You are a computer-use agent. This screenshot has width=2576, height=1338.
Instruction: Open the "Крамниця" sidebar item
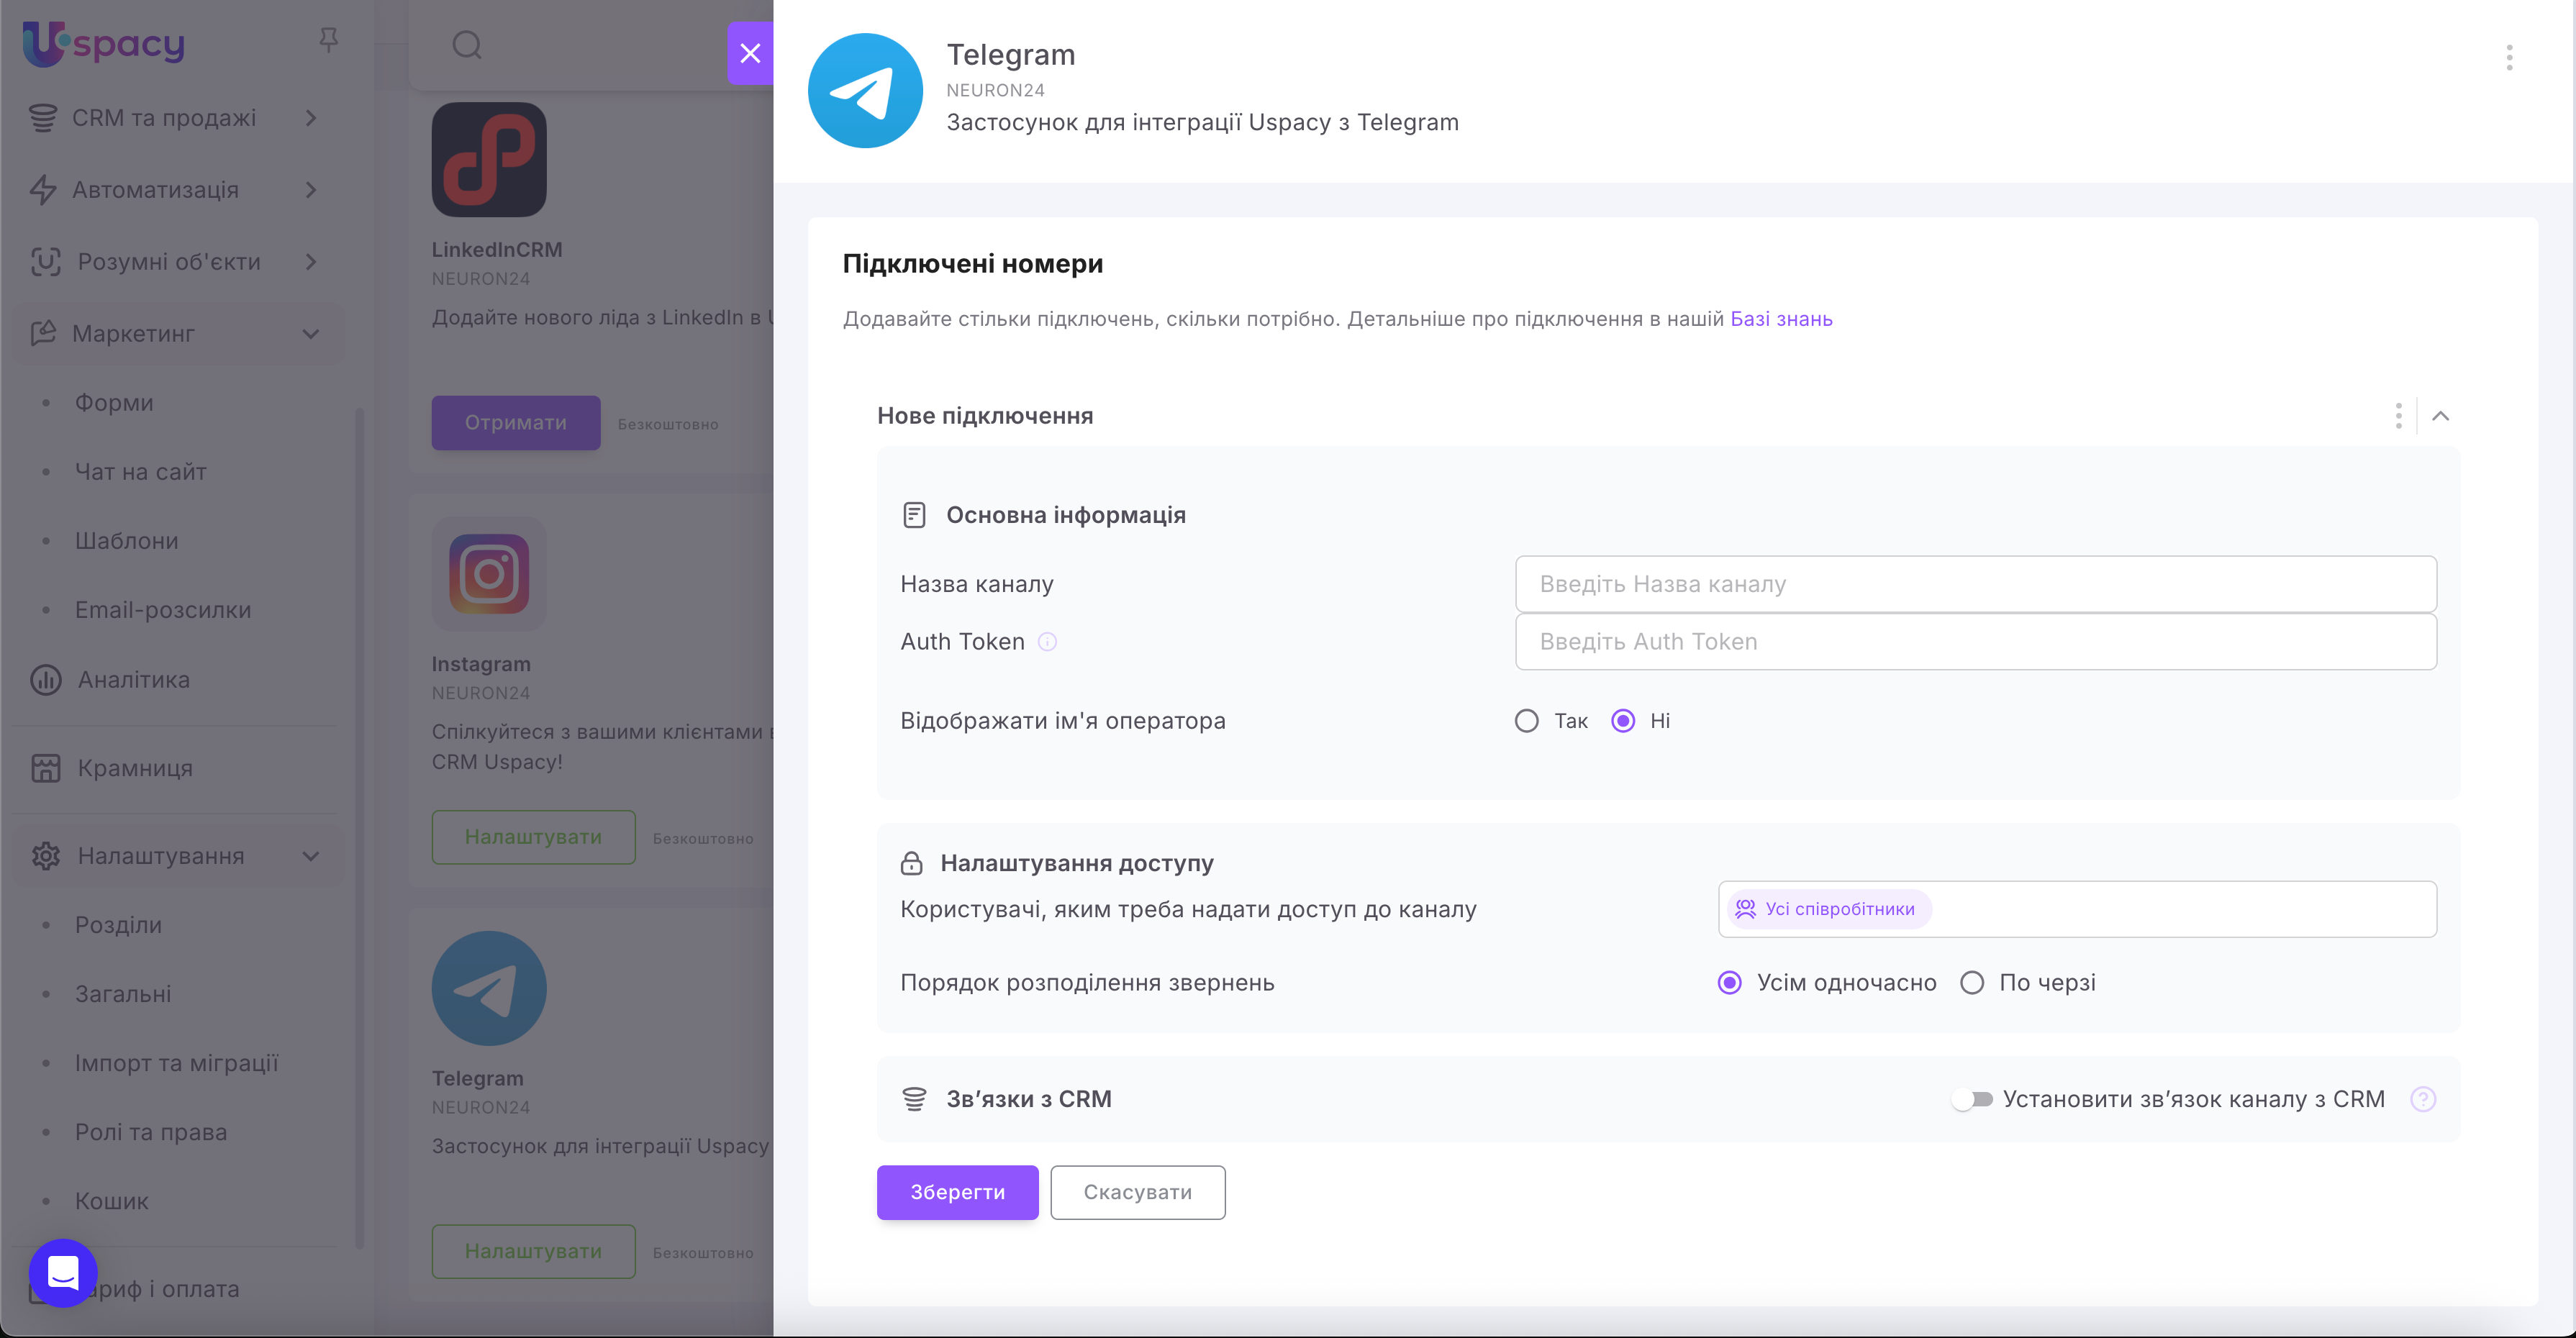135,768
